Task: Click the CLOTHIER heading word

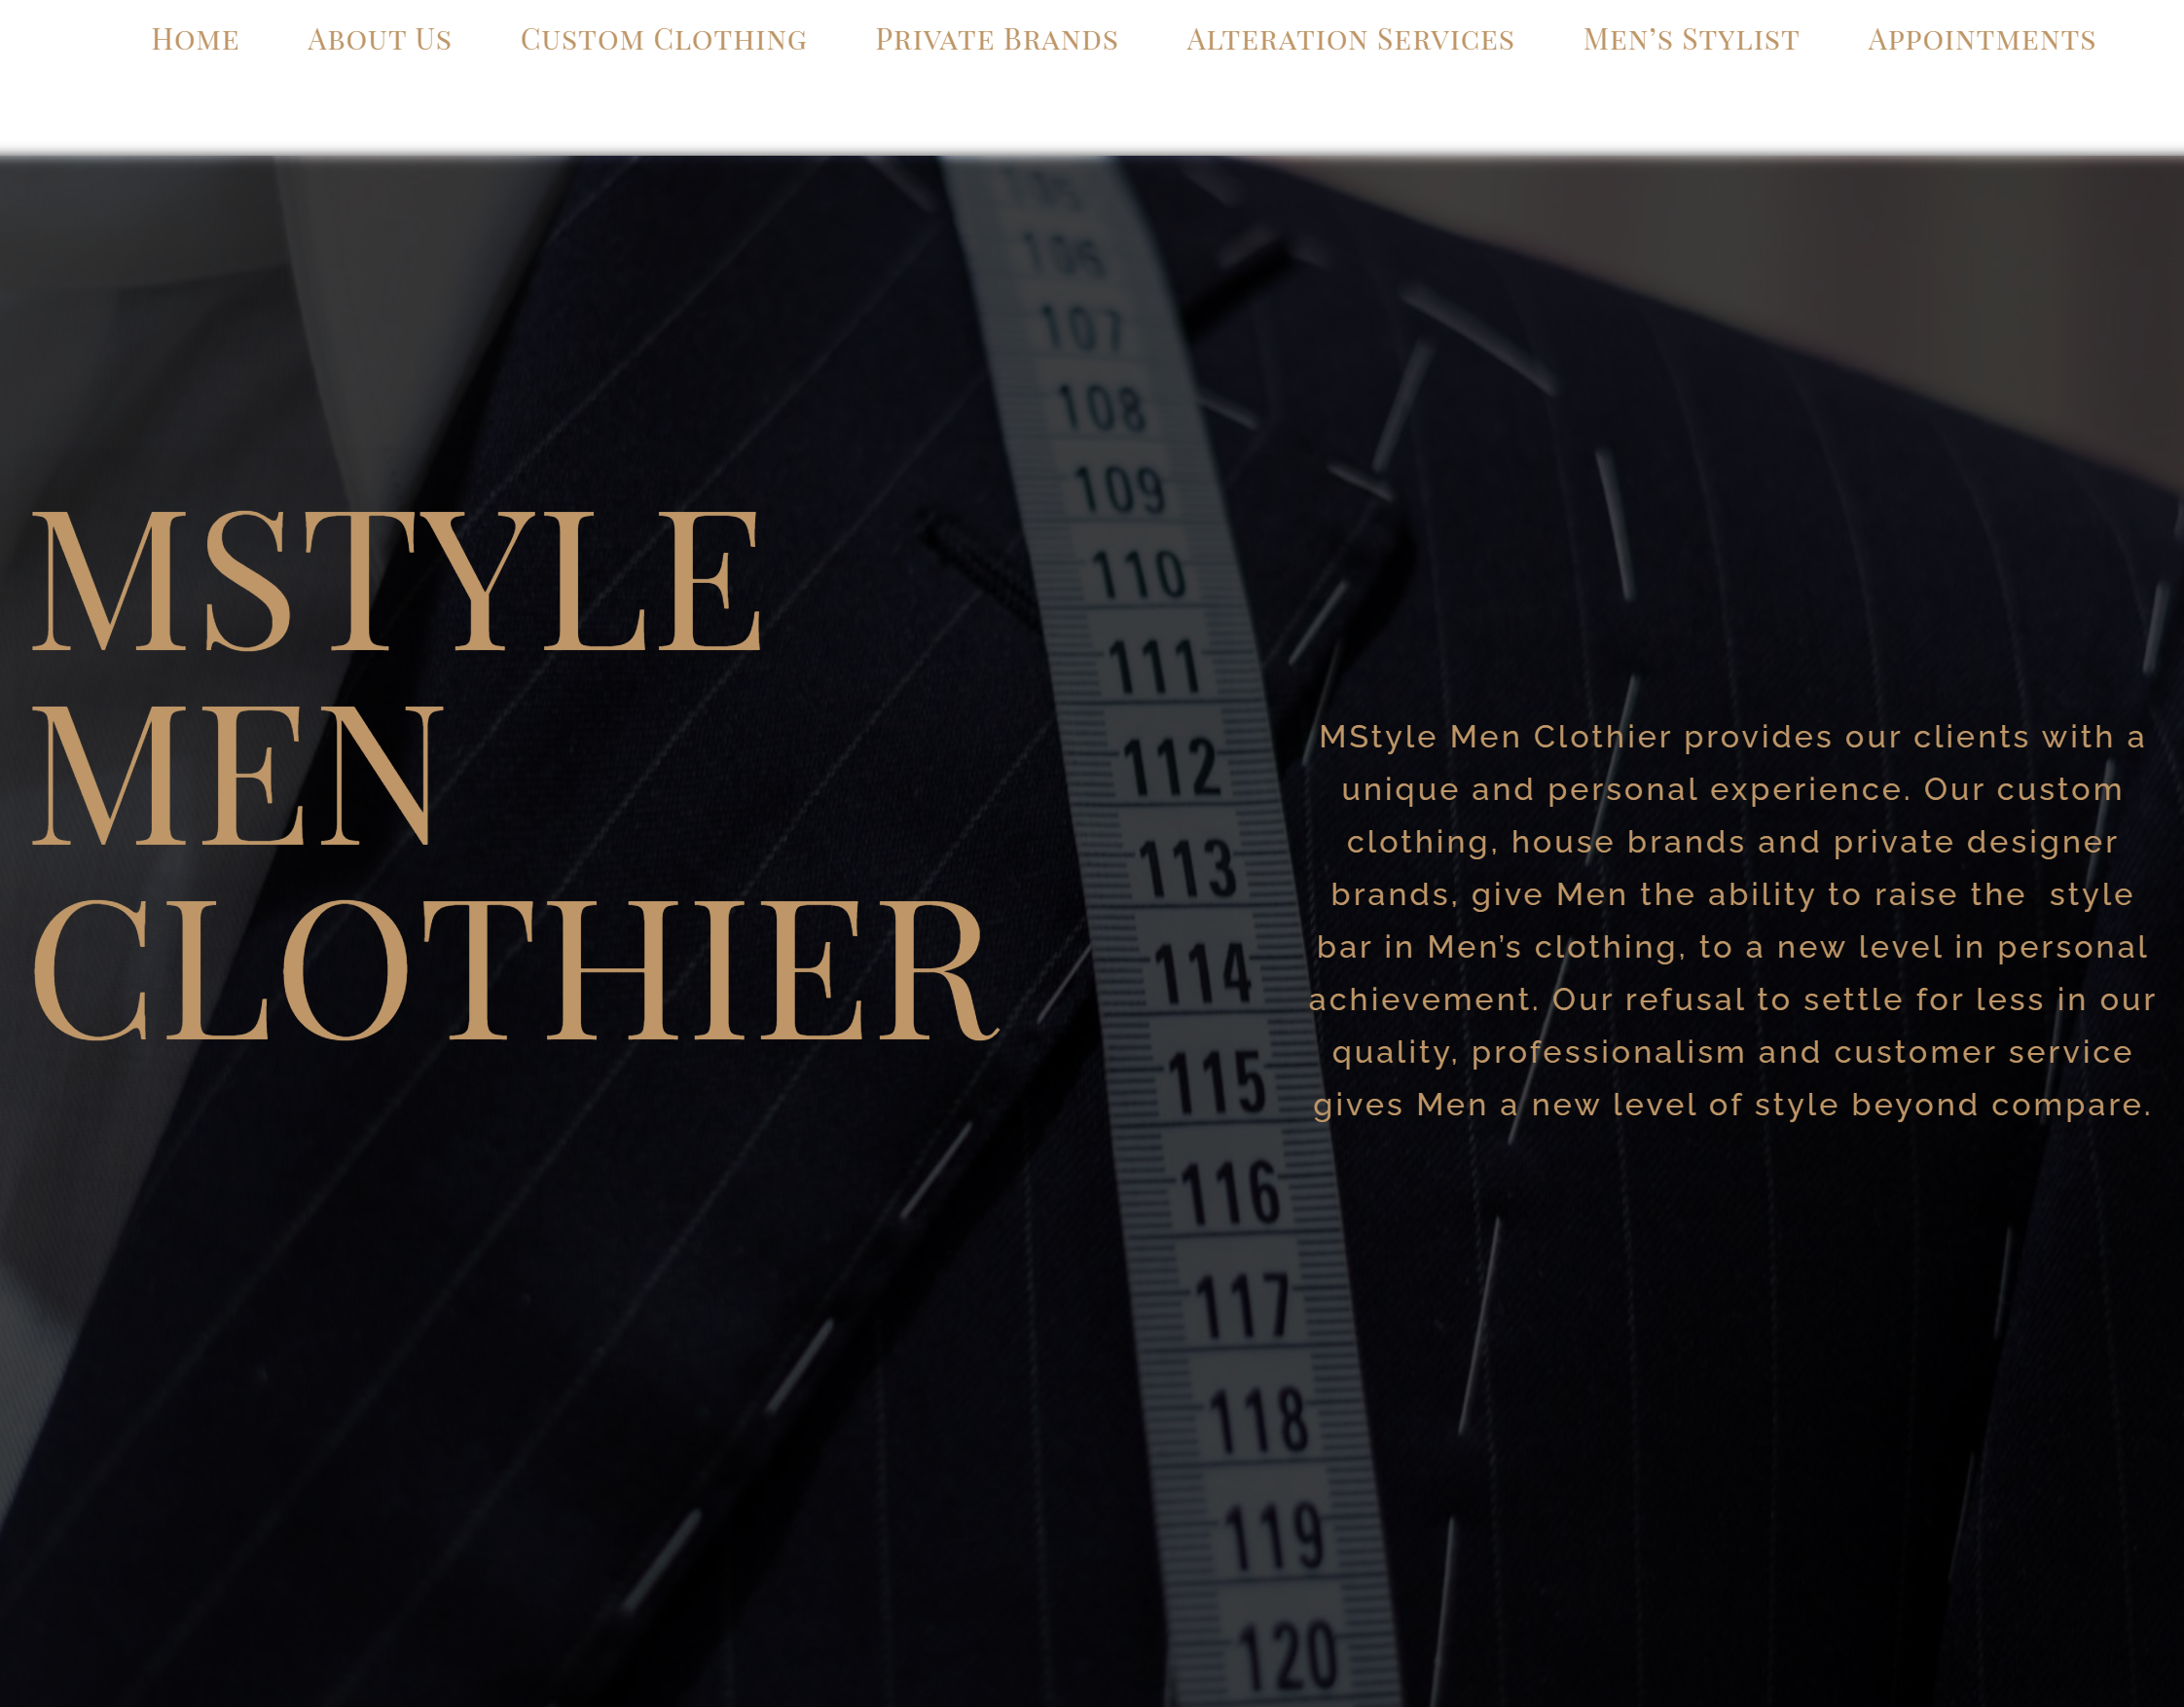Action: [515, 969]
